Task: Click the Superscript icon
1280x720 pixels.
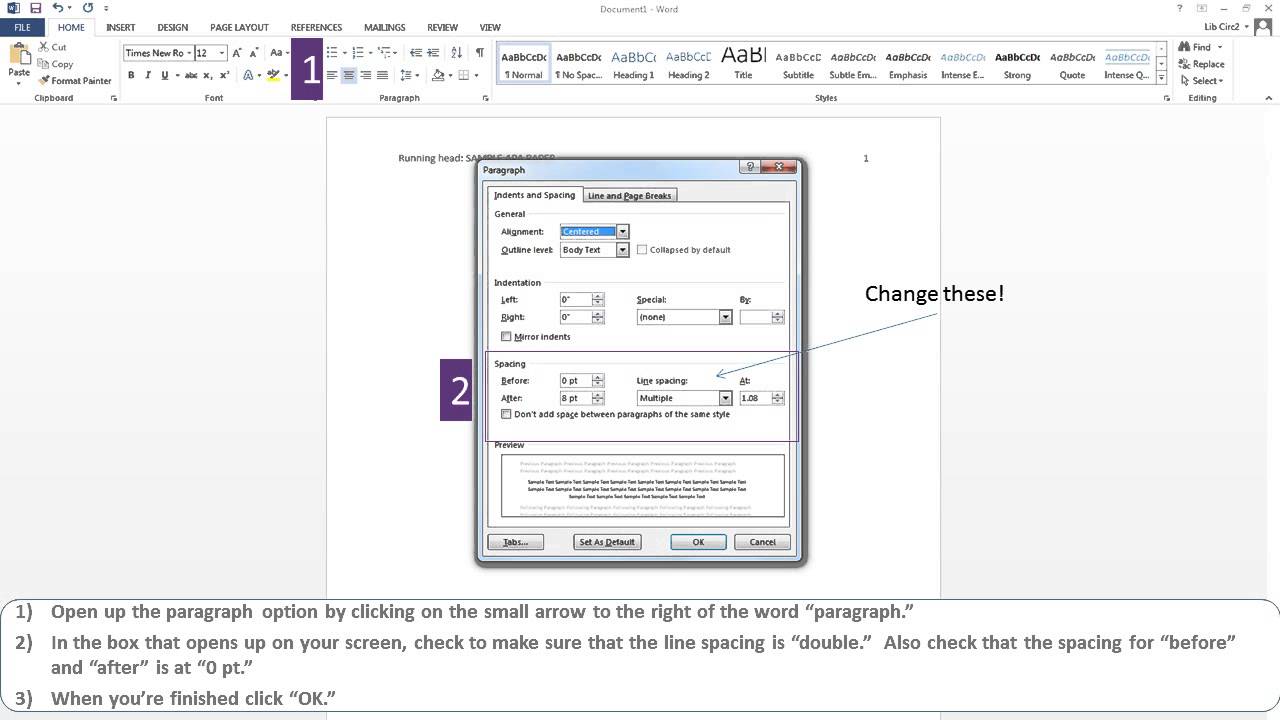Action: 224,75
